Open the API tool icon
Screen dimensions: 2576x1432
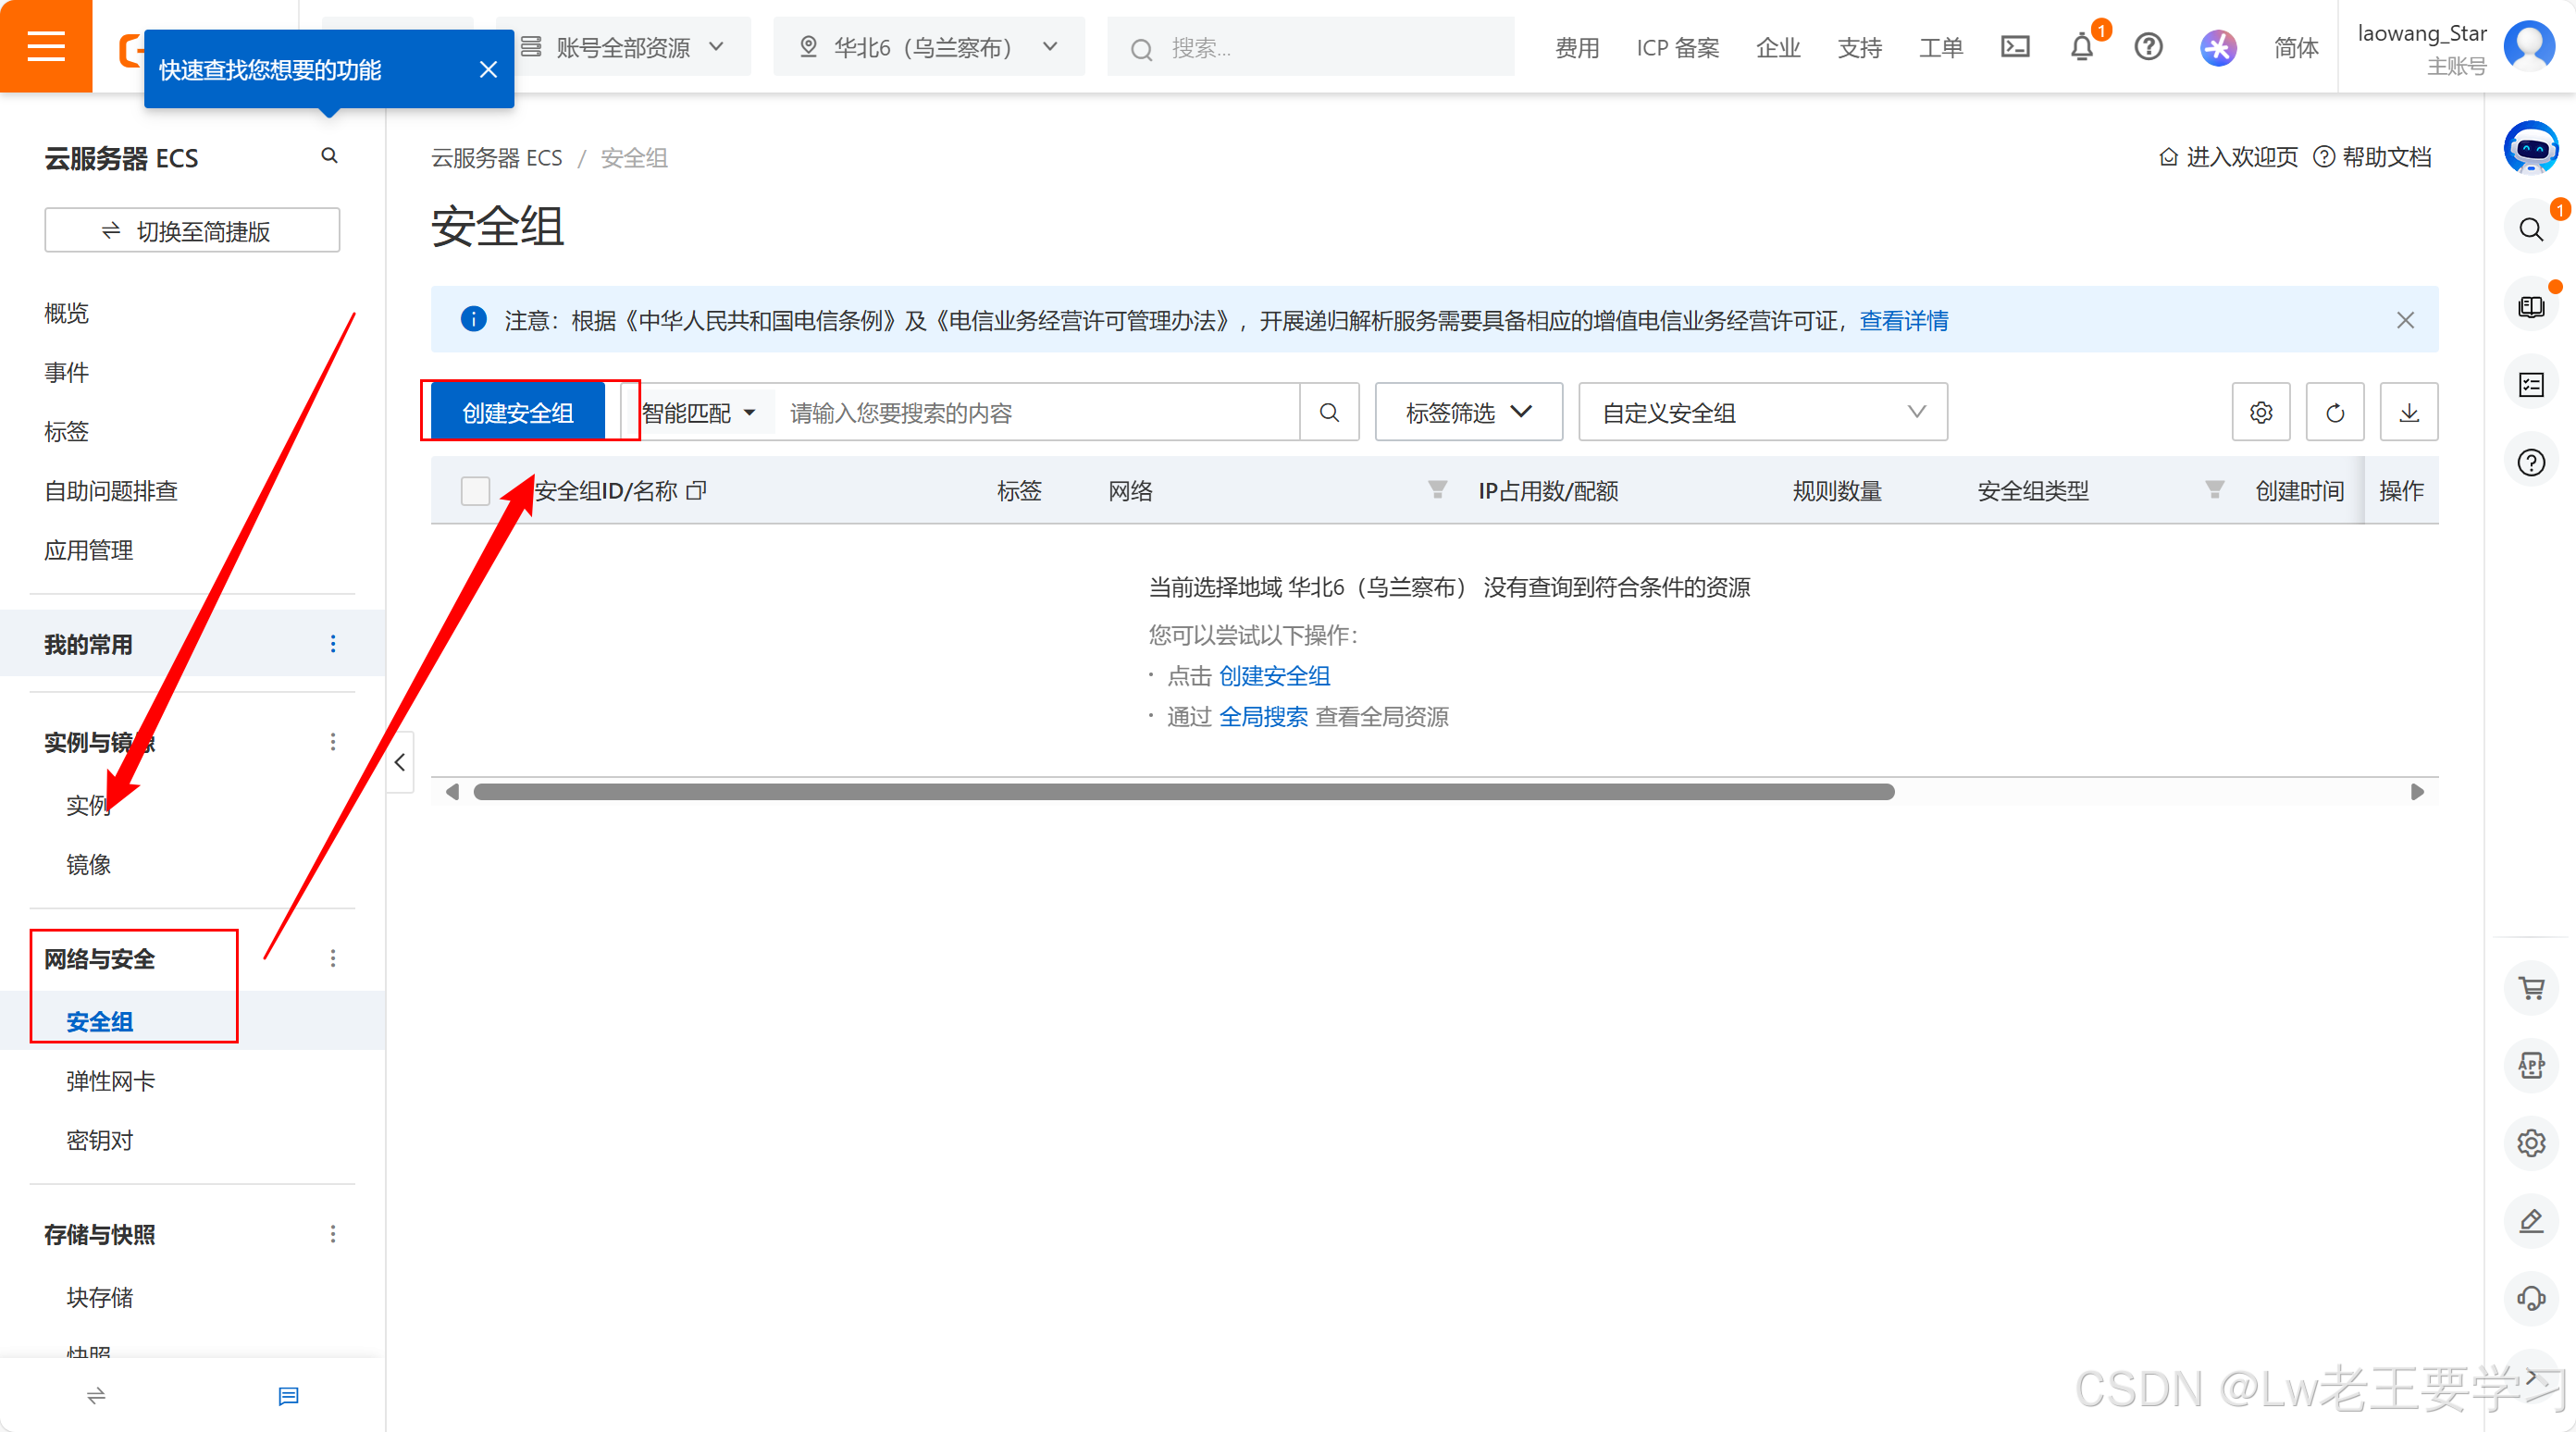[2531, 1065]
